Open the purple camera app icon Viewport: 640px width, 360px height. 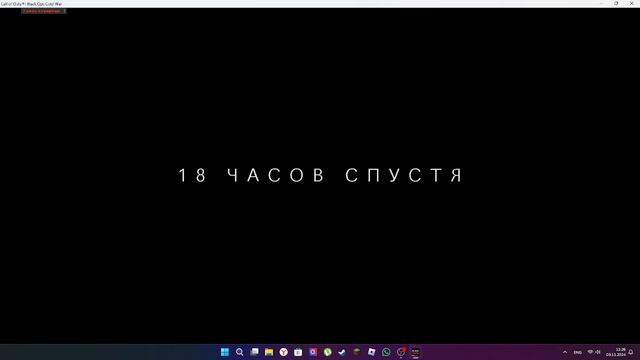tap(313, 352)
